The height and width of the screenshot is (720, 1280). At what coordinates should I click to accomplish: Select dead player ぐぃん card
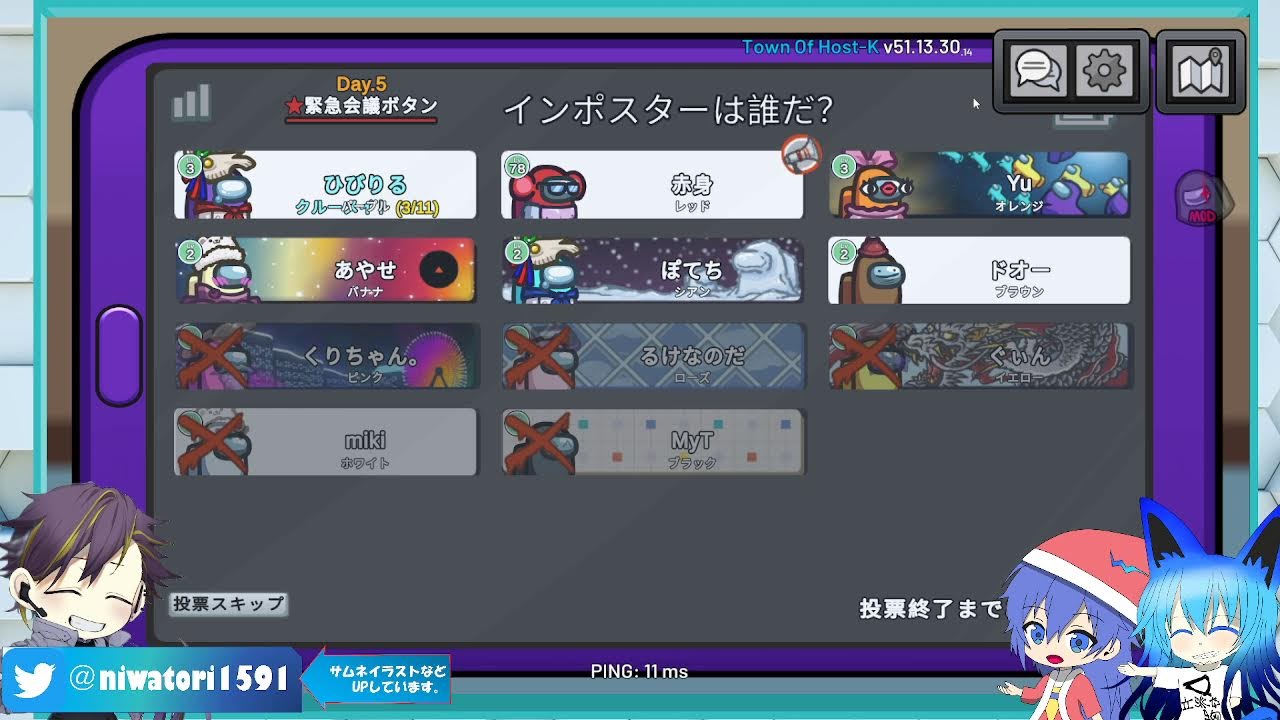coord(979,356)
